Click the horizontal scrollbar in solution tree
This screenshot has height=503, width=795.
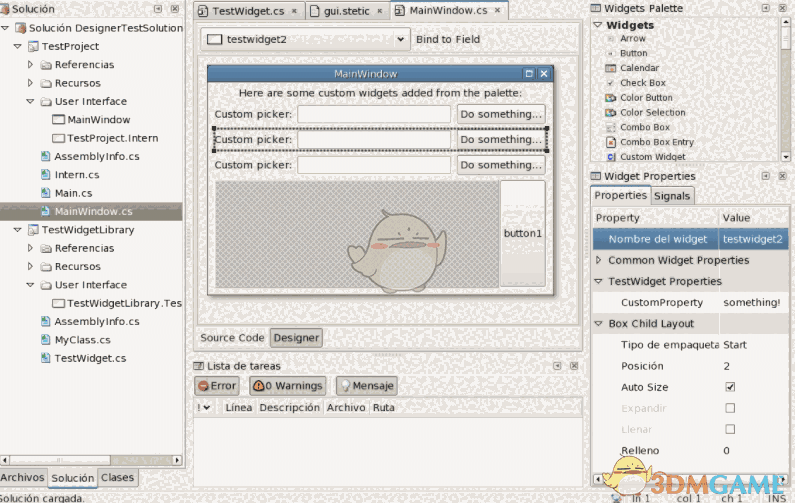click(x=91, y=460)
